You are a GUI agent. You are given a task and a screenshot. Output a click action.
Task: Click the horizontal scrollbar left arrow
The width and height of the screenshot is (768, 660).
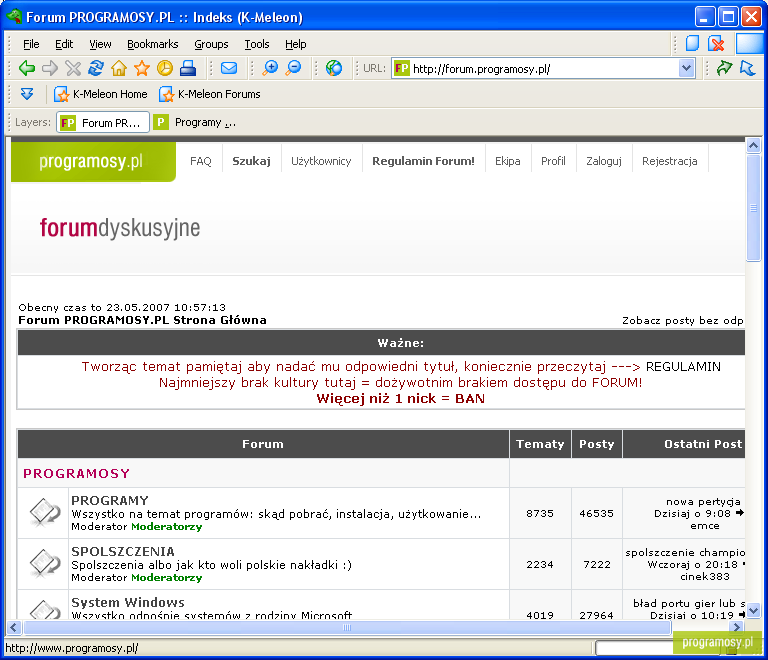[x=14, y=627]
